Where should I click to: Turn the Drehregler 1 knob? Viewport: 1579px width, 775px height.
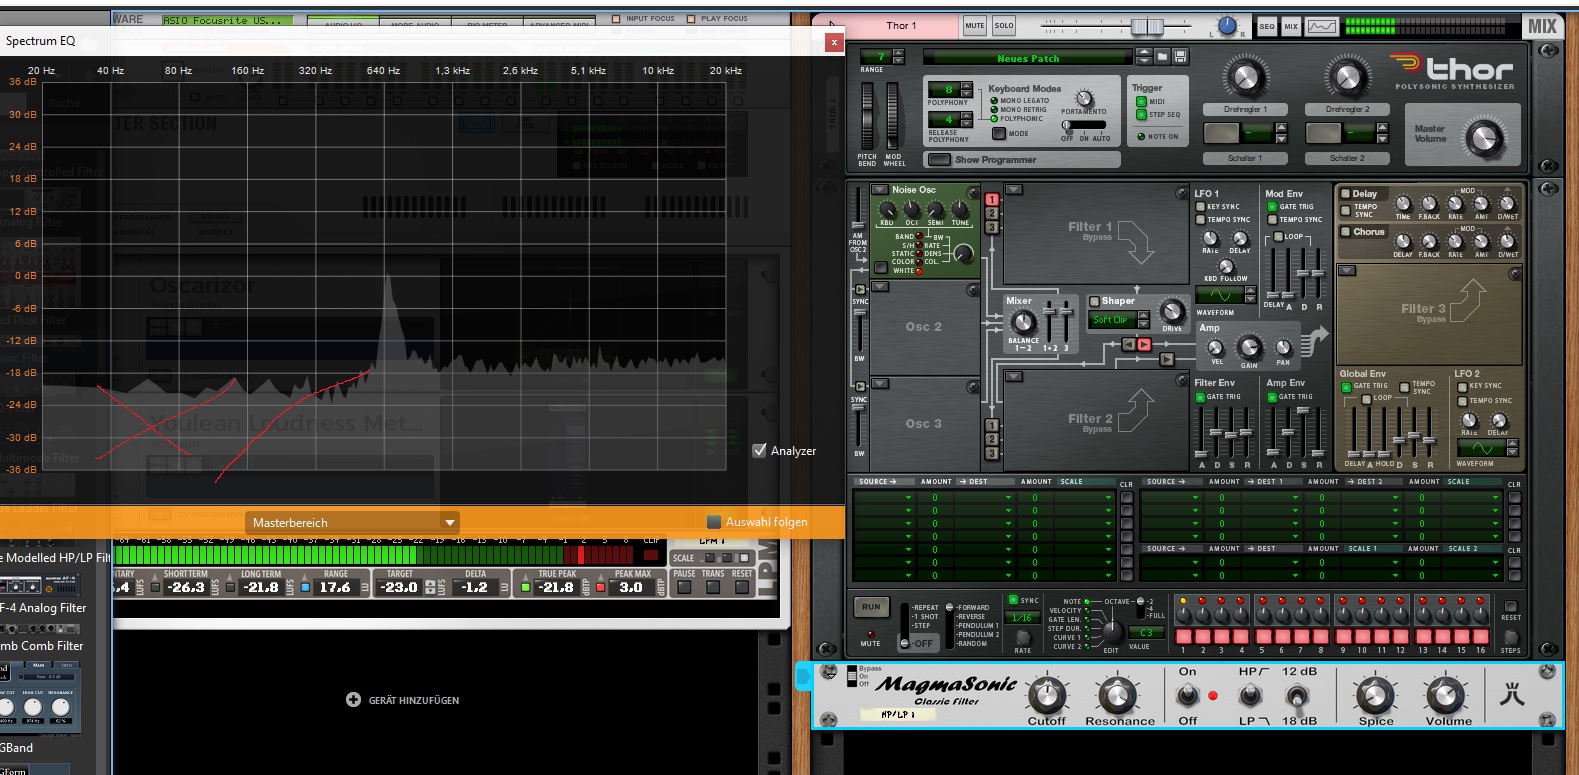click(x=1245, y=77)
